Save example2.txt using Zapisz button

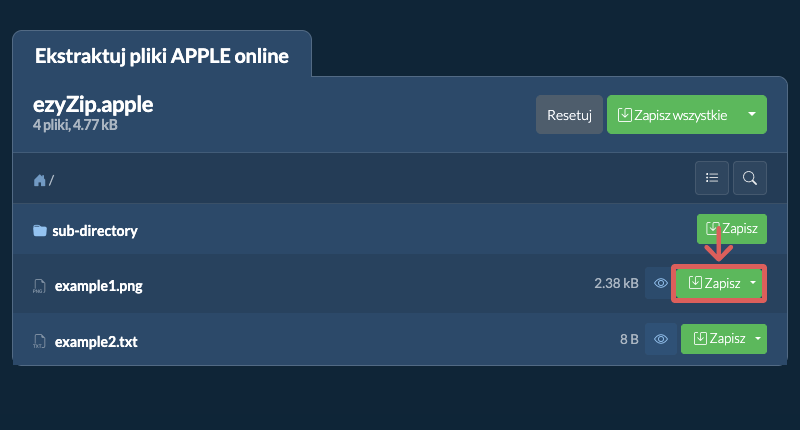point(715,339)
